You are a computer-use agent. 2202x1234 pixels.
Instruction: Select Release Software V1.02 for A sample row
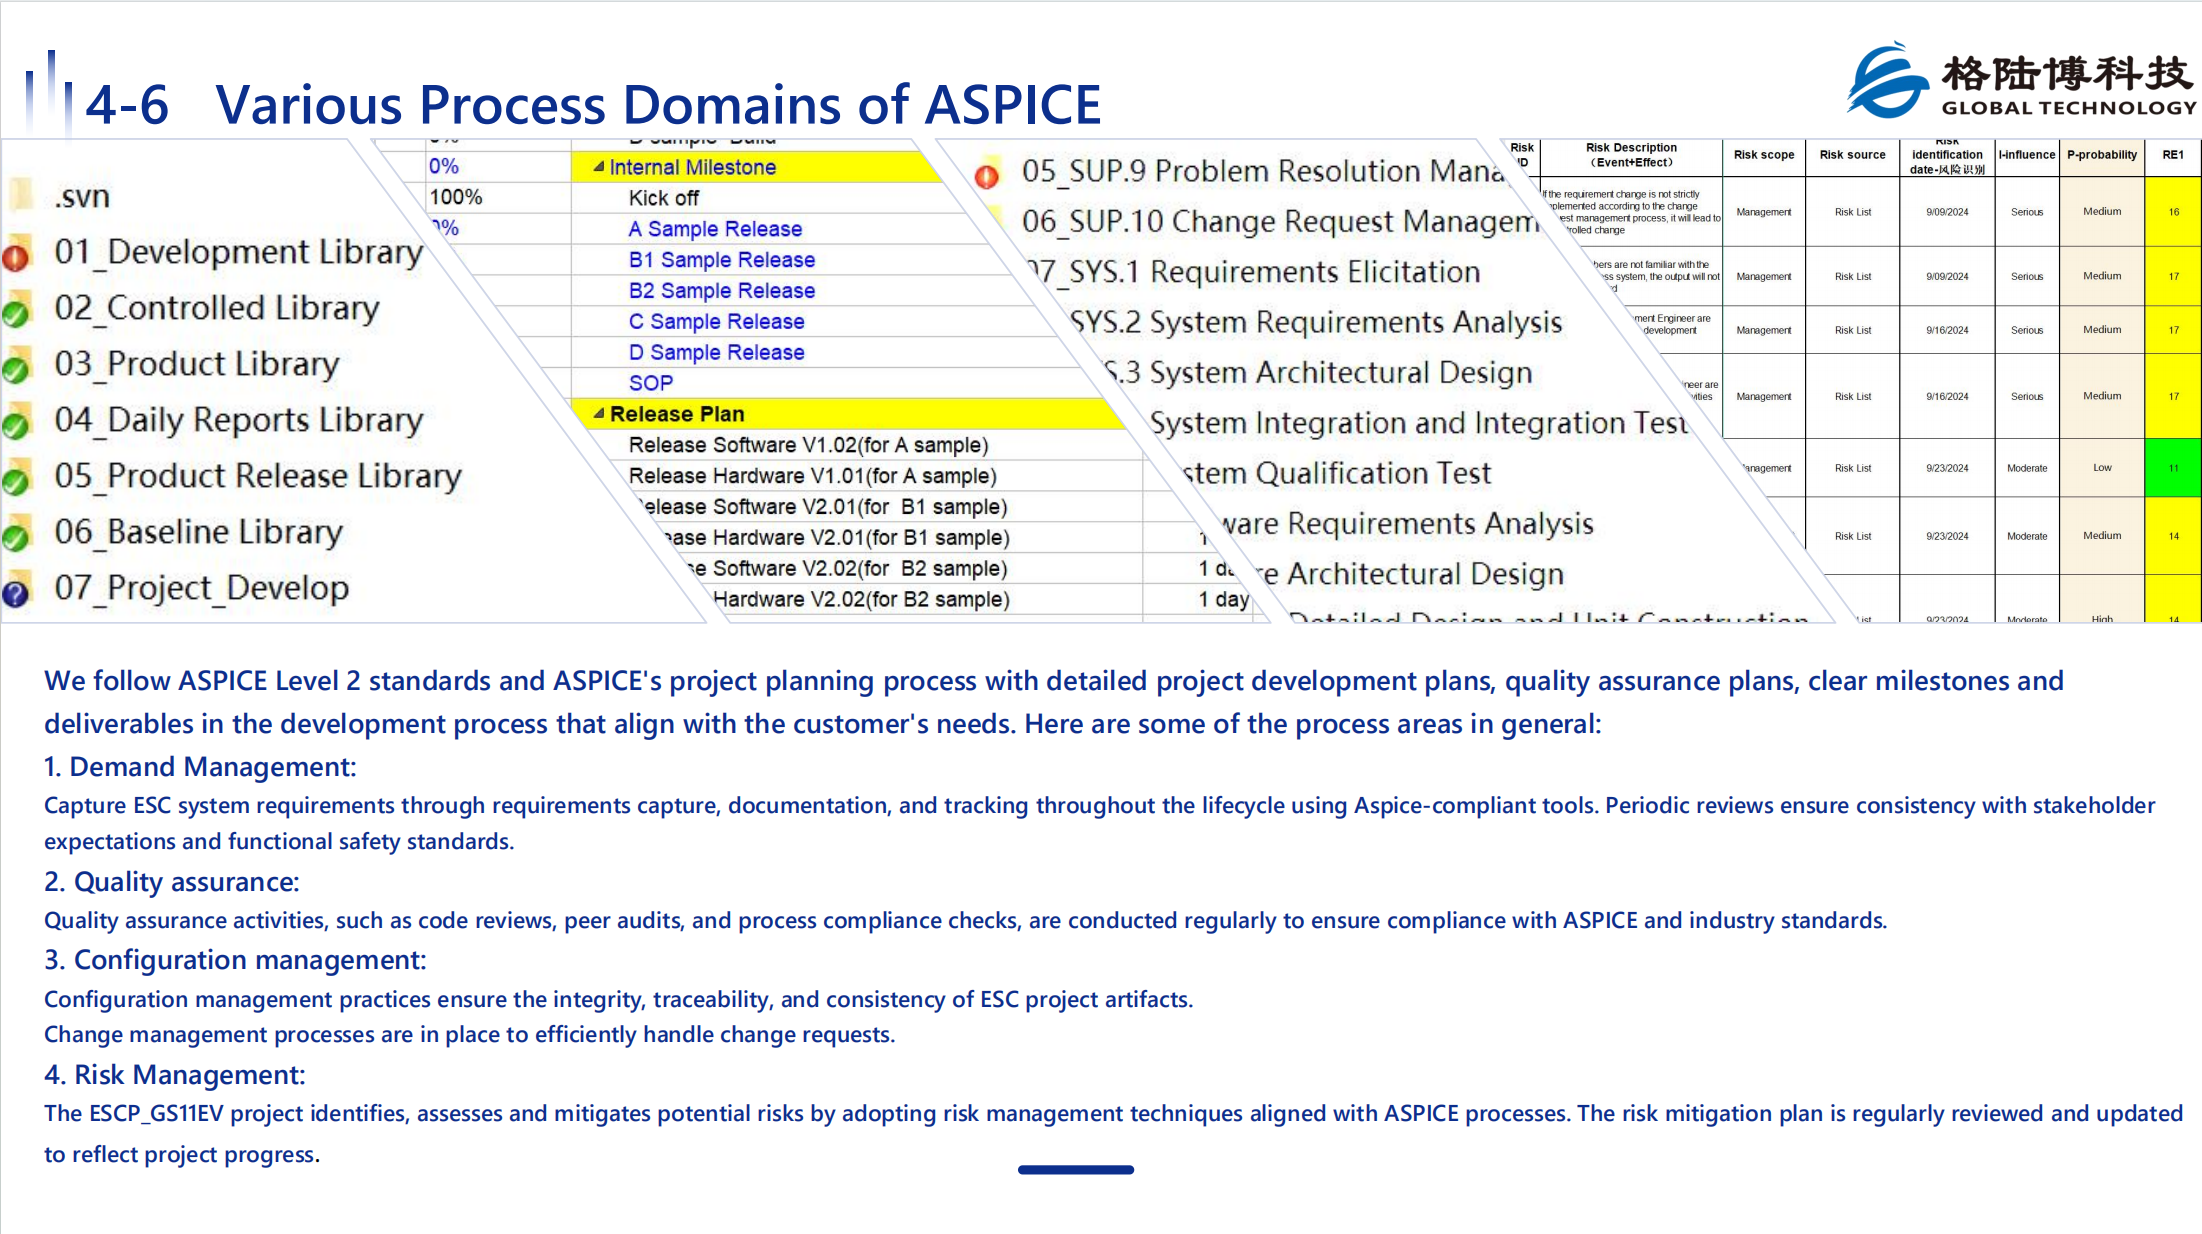click(x=808, y=445)
